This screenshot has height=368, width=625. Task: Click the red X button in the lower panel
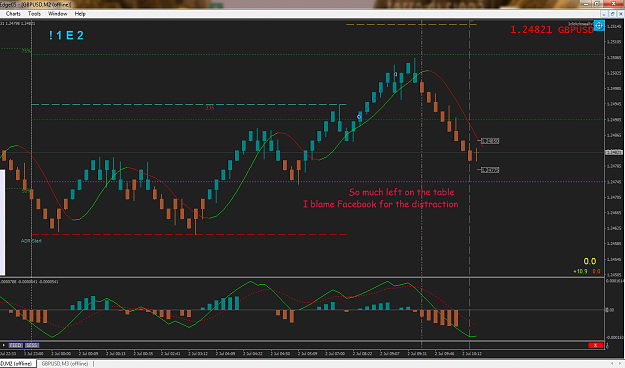tap(596, 345)
